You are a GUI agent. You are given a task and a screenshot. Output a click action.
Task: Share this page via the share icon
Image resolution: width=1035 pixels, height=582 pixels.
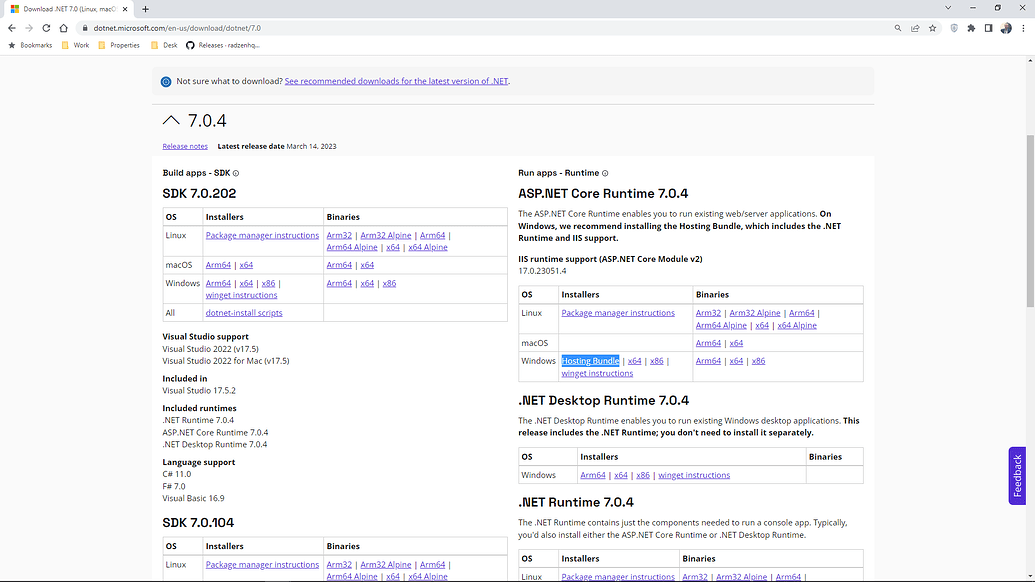915,28
